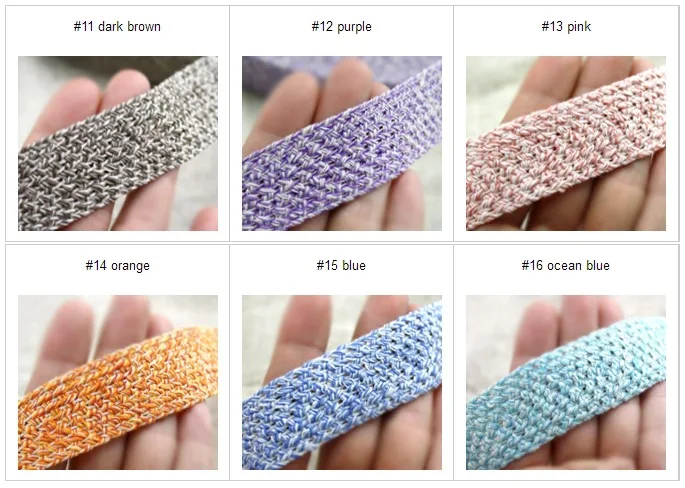
Task: Open the #11 dark brown product photo
Action: click(x=118, y=143)
